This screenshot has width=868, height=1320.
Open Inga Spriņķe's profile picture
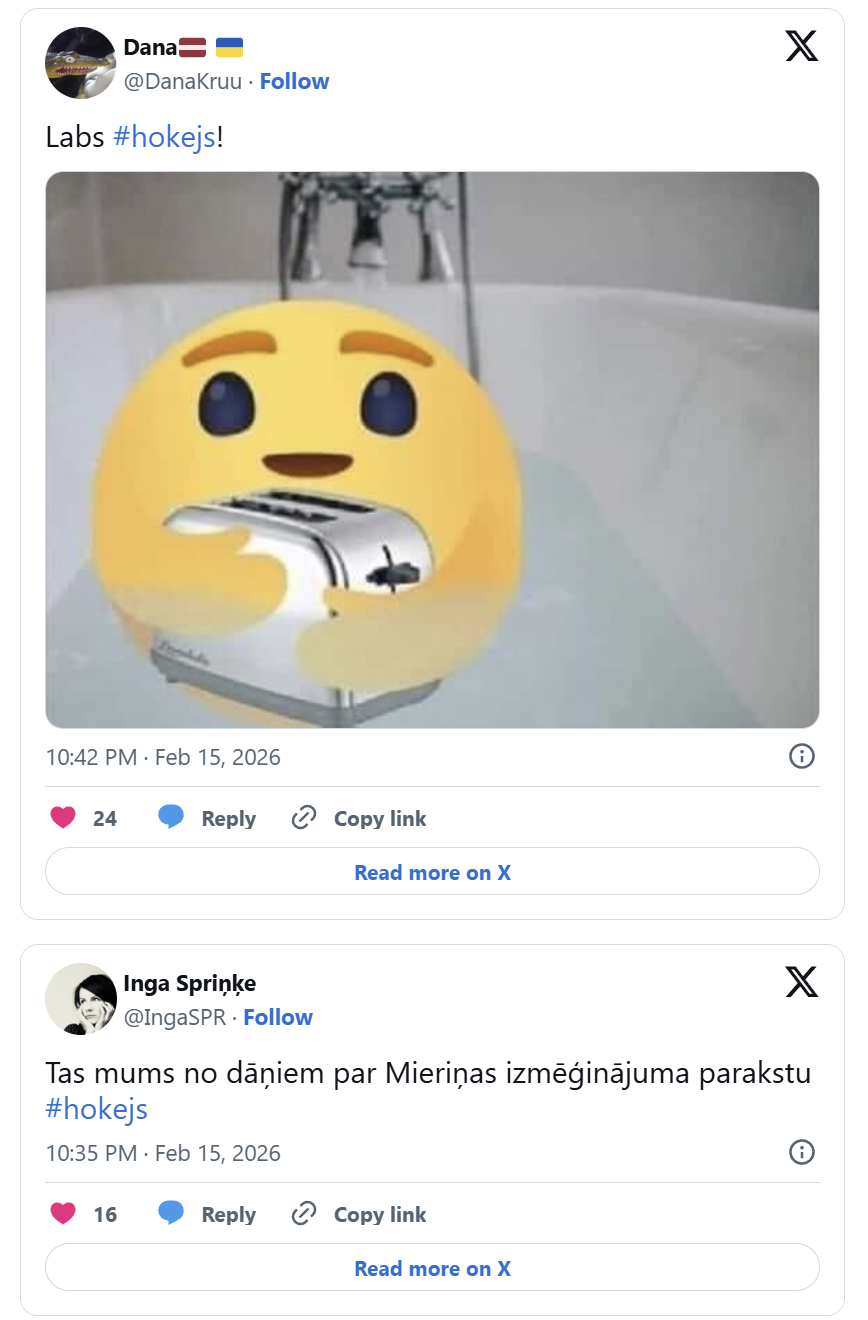coord(81,999)
